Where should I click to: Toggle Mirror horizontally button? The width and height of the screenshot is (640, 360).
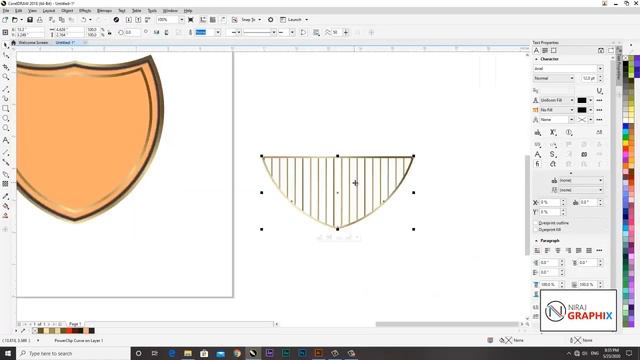(157, 32)
